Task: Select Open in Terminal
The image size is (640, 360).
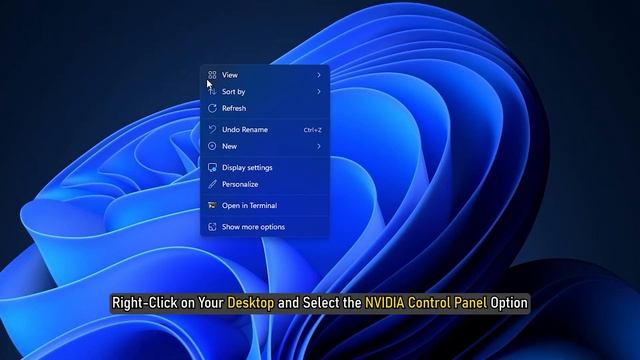Action: (x=264, y=206)
